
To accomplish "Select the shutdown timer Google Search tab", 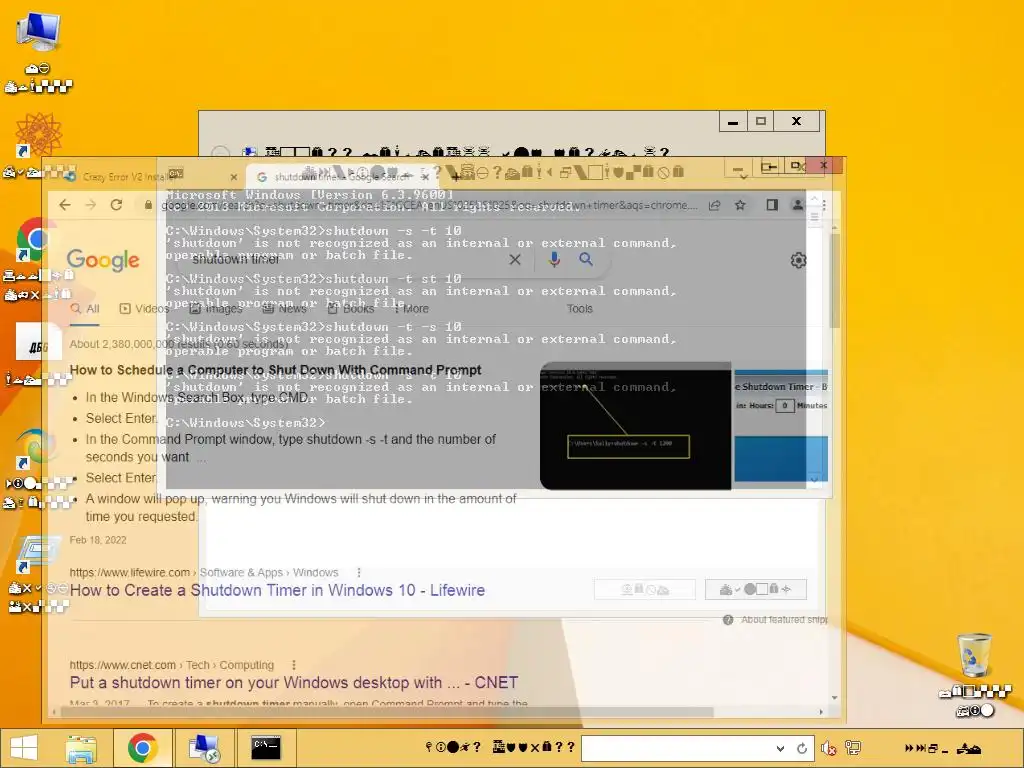I will click(343, 177).
